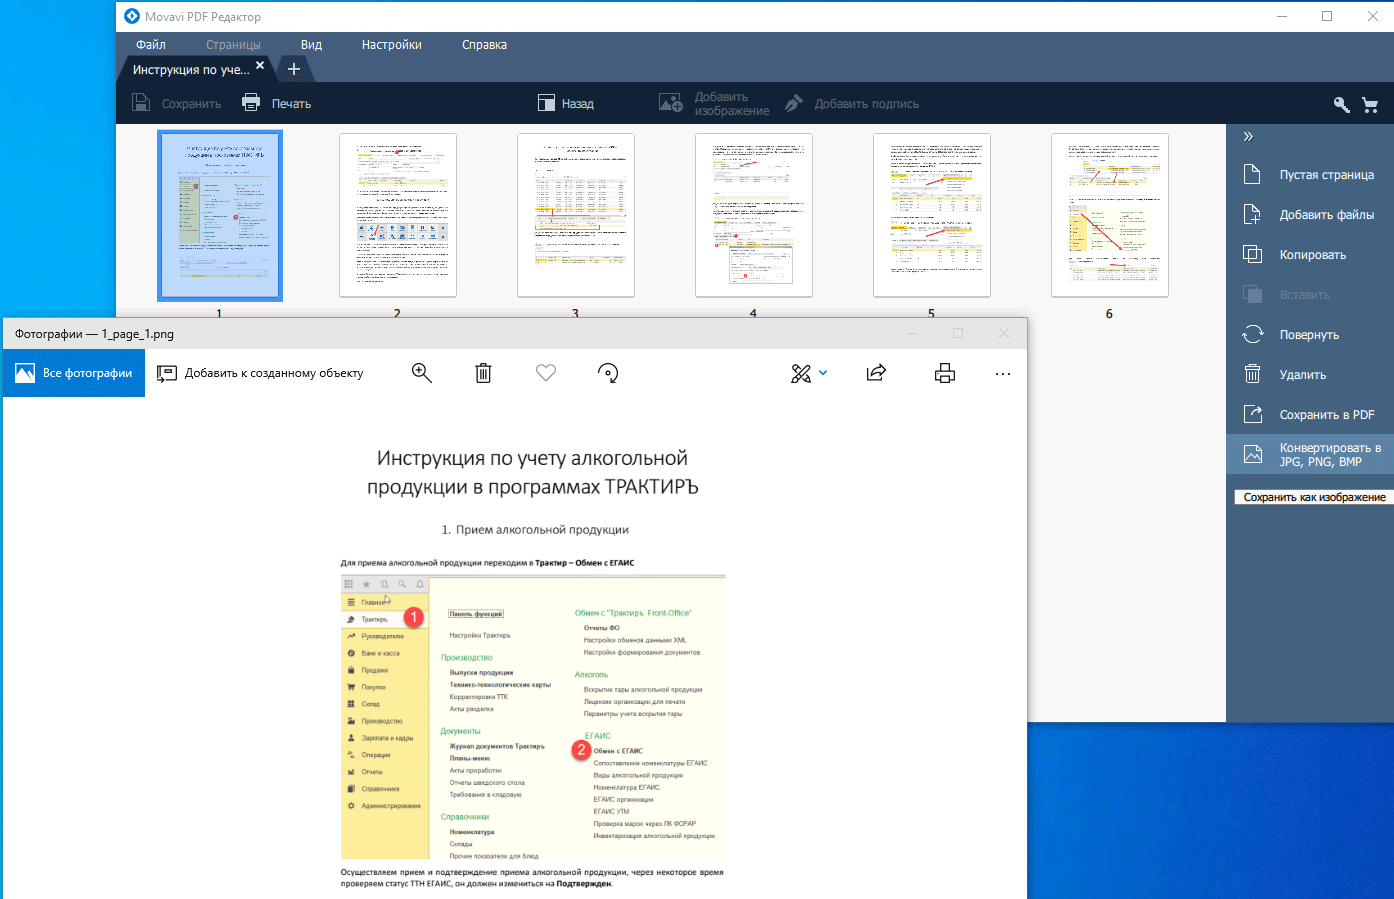Image resolution: width=1394 pixels, height=899 pixels.
Task: Click the key activation icon
Action: click(x=1341, y=104)
